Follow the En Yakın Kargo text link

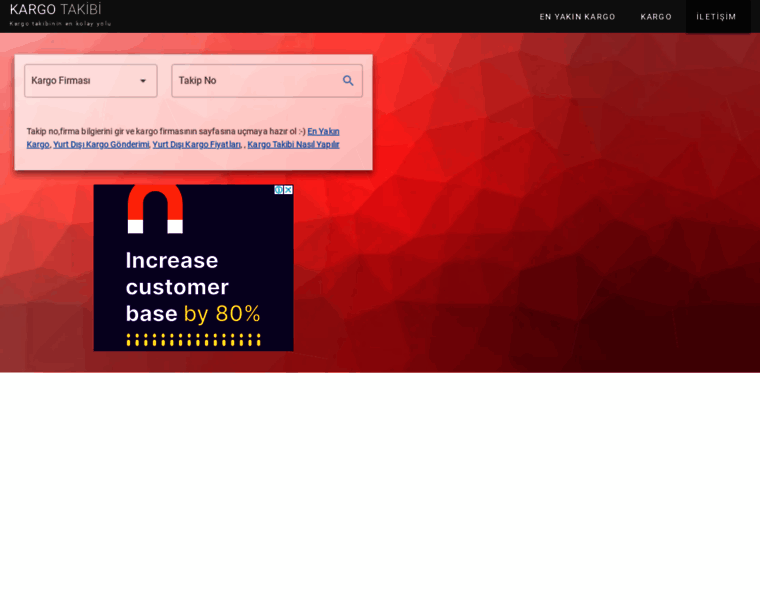point(323,131)
